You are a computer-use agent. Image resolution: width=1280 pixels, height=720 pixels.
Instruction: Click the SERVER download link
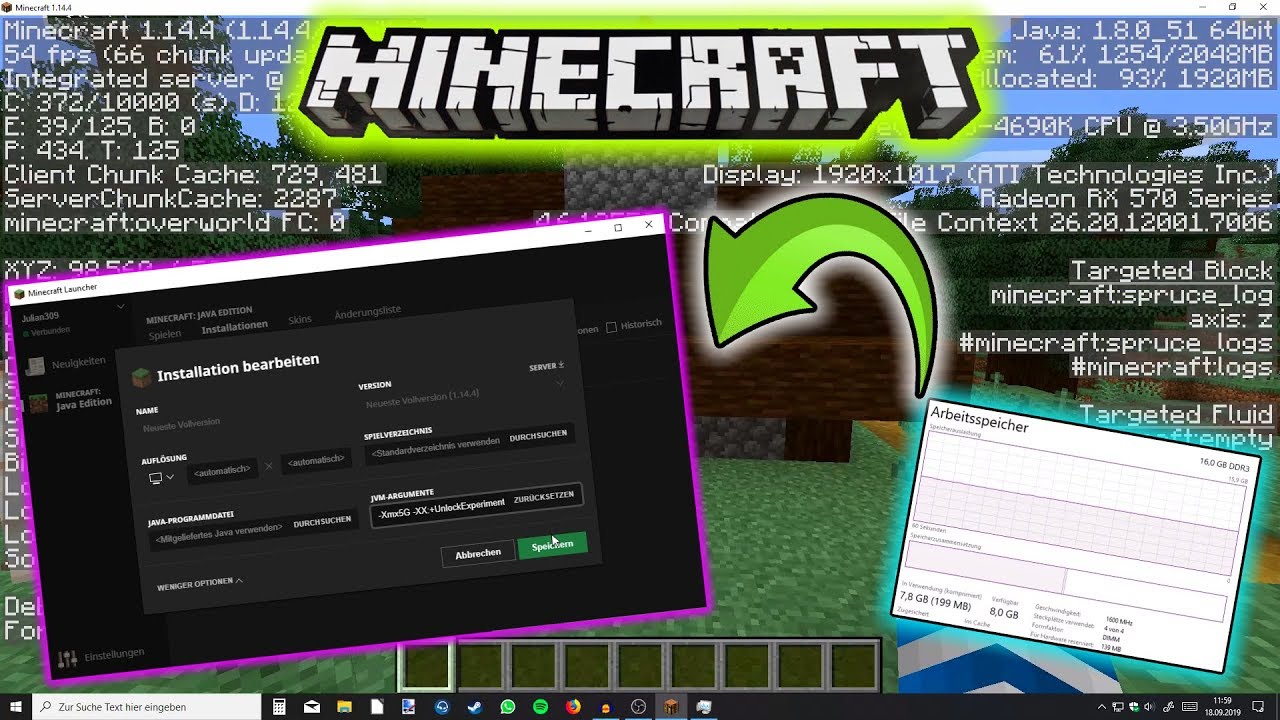546,366
